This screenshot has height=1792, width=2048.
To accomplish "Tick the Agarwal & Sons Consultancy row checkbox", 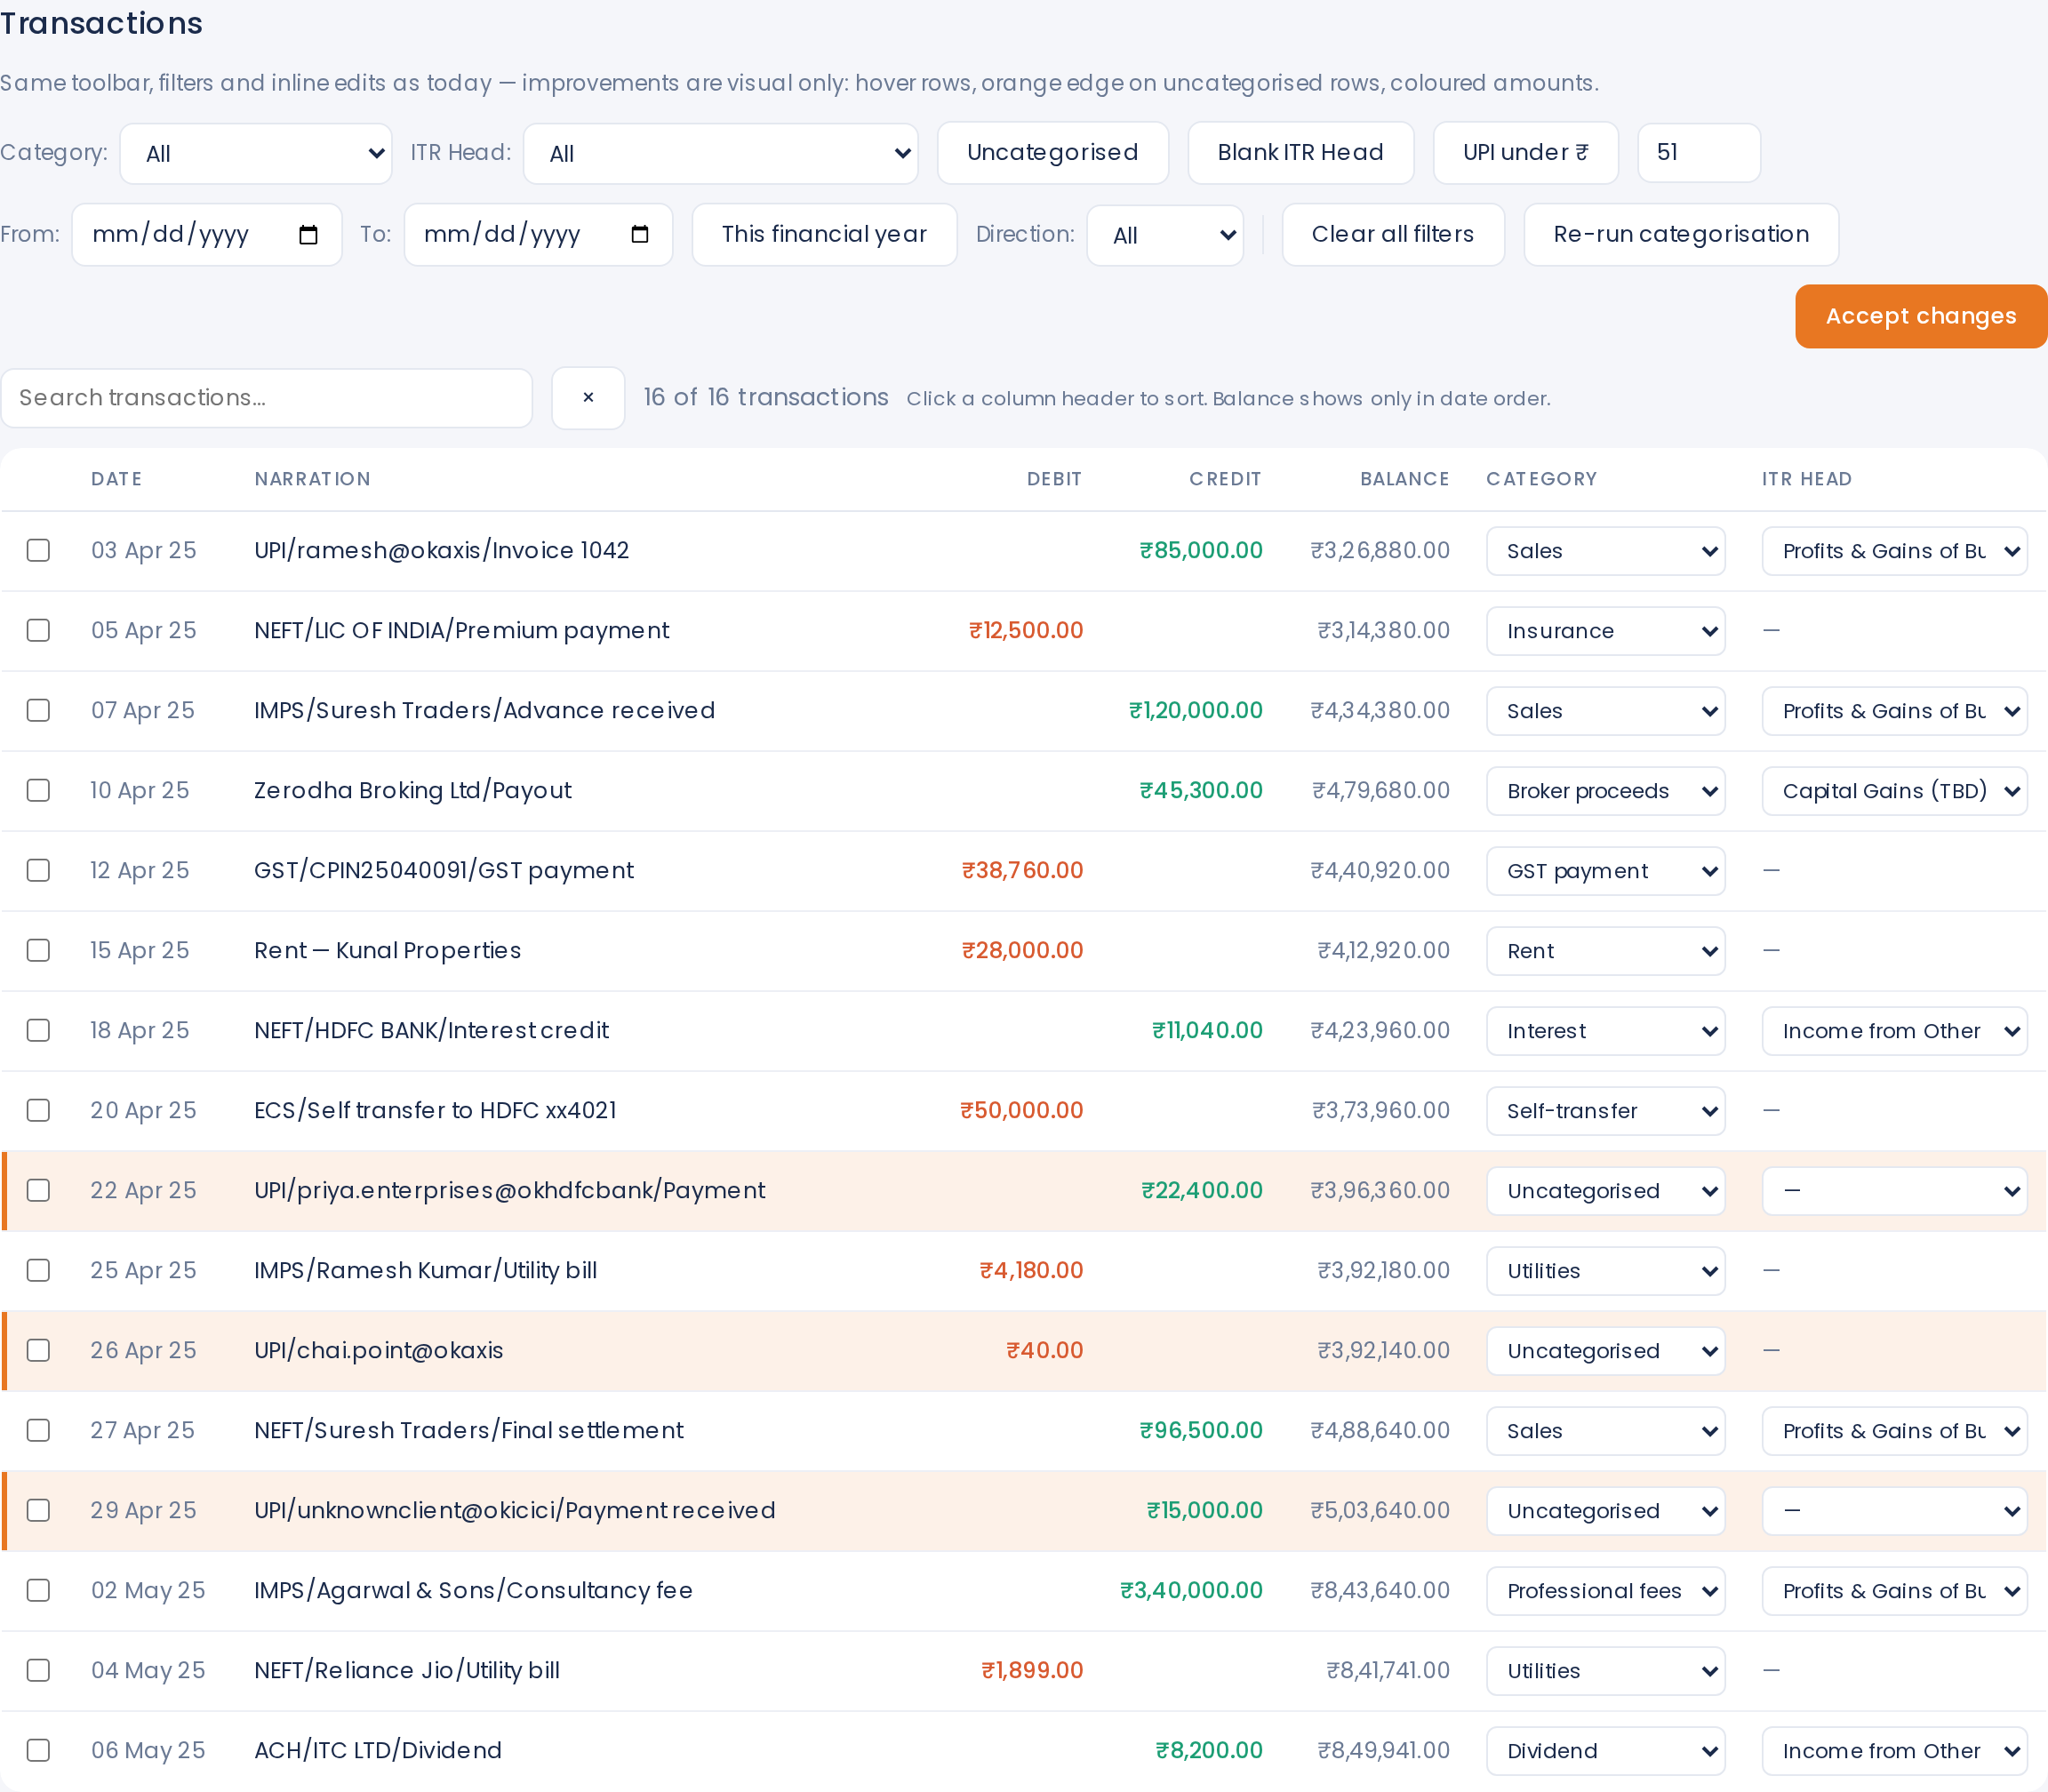I will pyautogui.click(x=38, y=1591).
